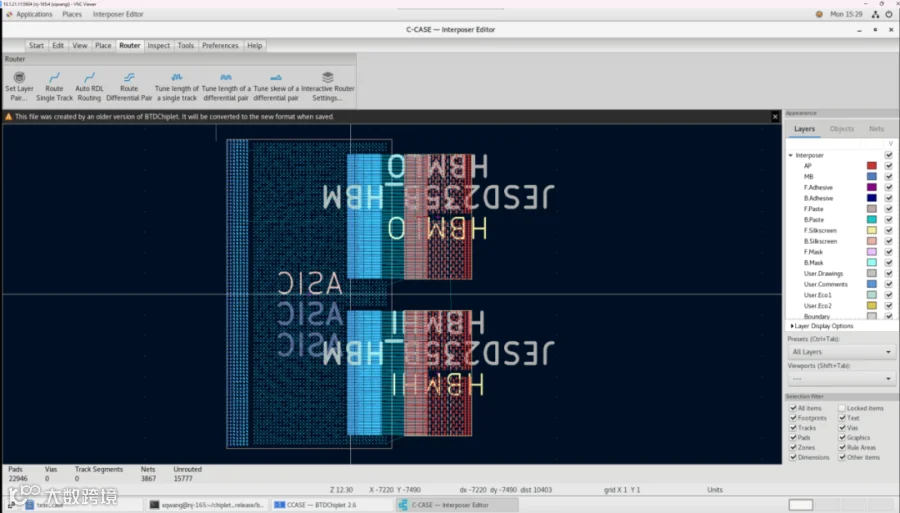Open the Places menu in top panel

pyautogui.click(x=72, y=14)
